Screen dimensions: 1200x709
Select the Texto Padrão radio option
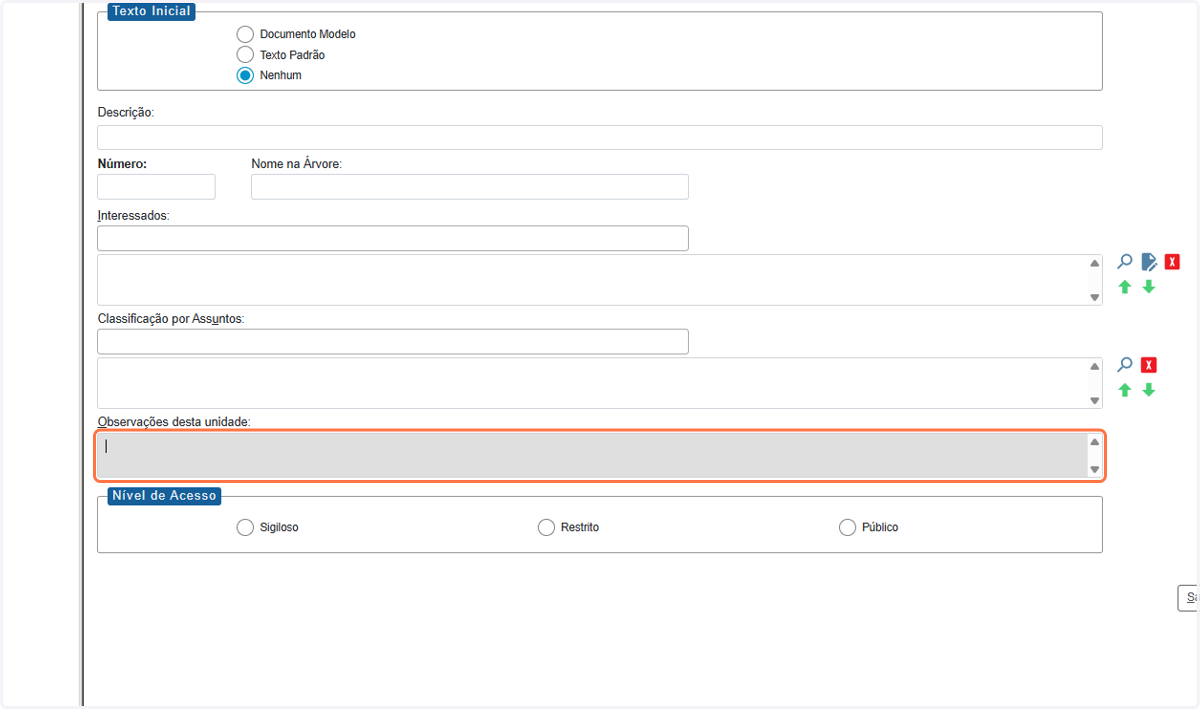point(245,55)
